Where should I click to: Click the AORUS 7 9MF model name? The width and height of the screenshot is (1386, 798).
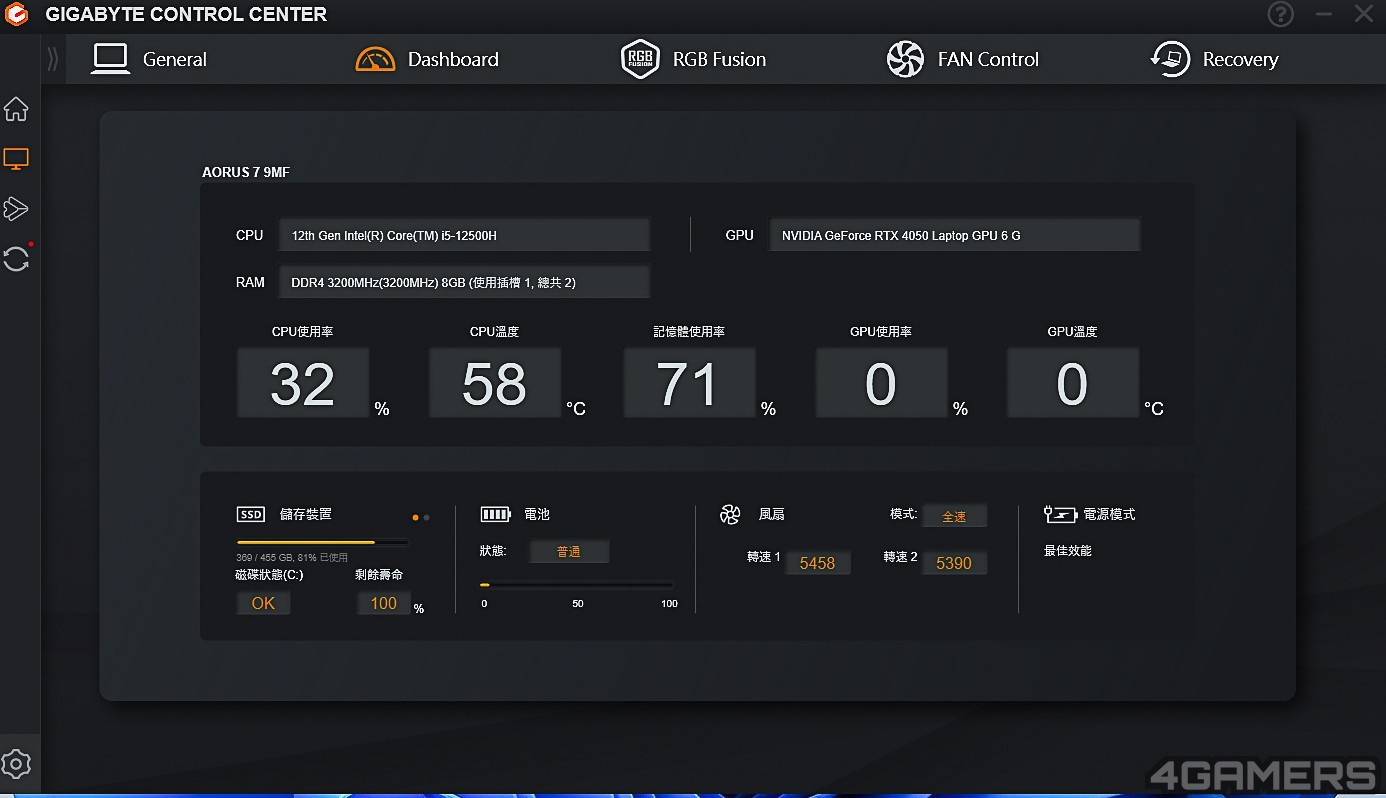(246, 172)
